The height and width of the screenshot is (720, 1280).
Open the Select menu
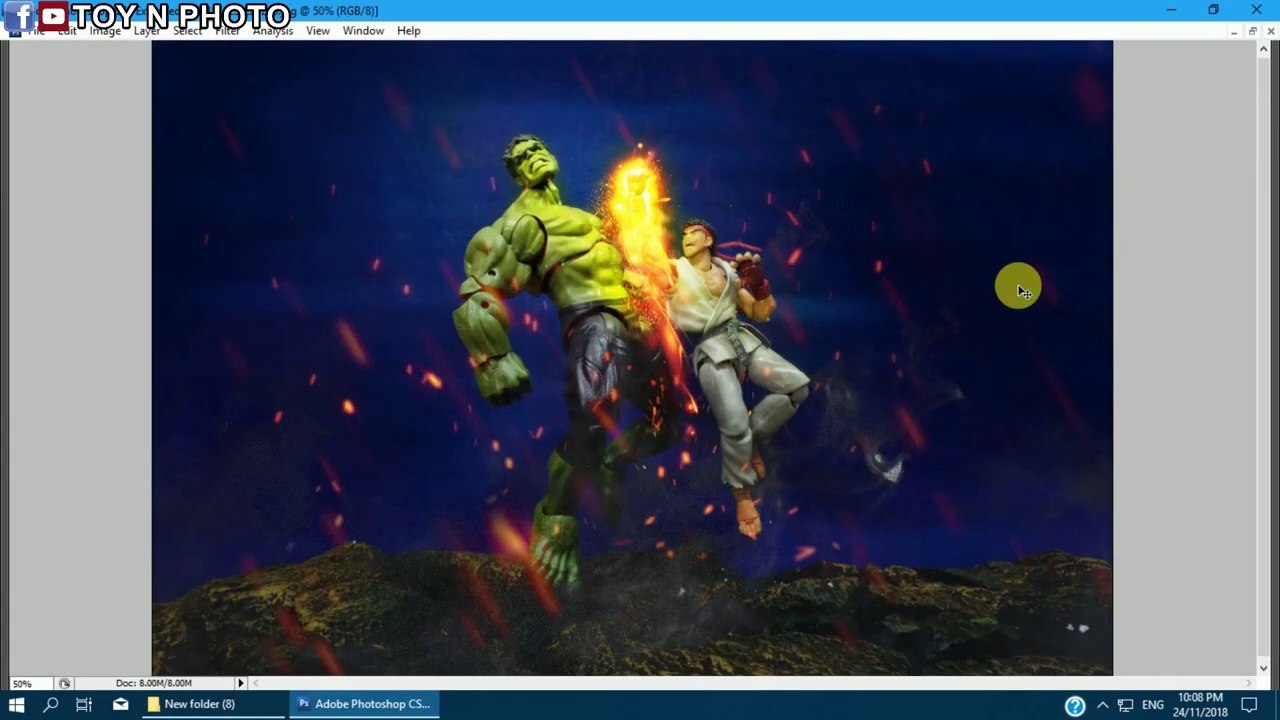pos(187,31)
